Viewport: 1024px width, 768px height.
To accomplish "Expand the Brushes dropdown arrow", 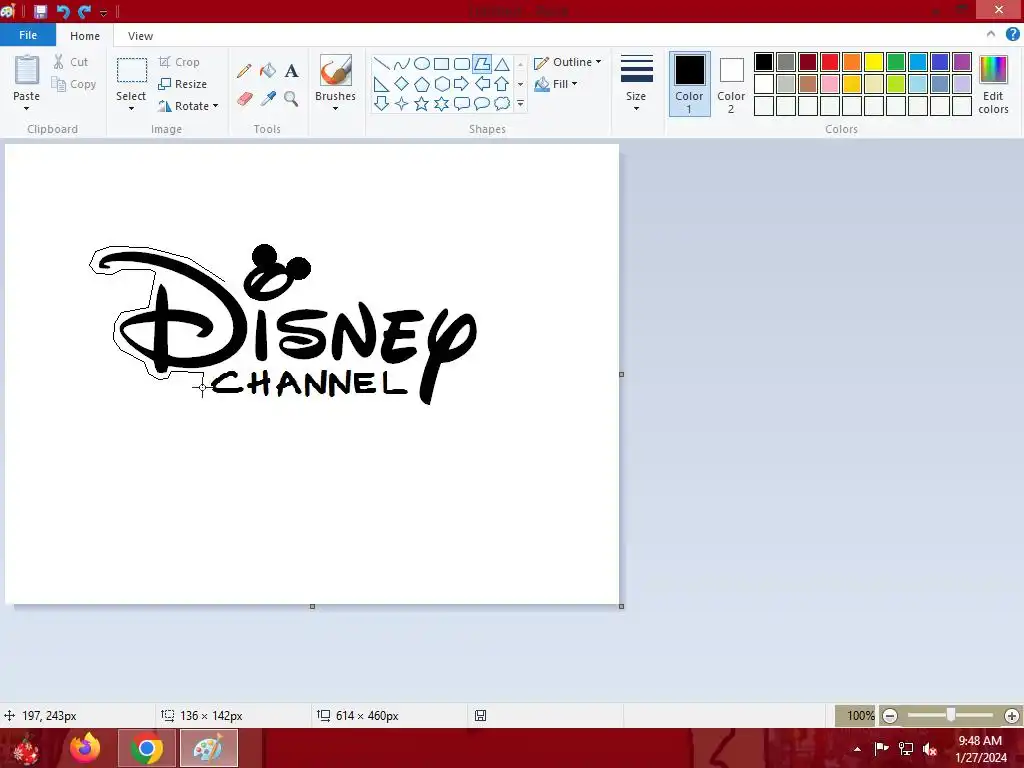I will (x=336, y=109).
